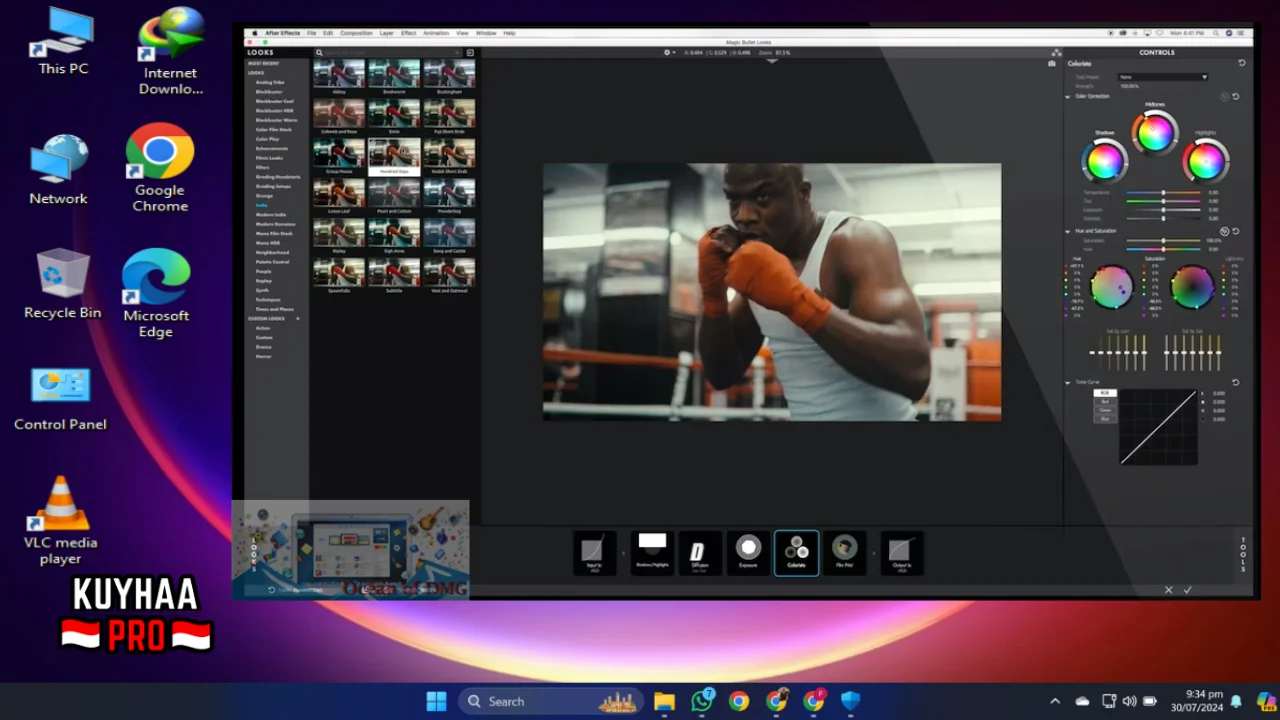The width and height of the screenshot is (1280, 720).
Task: Collapse the Color Correction section
Action: (1068, 97)
